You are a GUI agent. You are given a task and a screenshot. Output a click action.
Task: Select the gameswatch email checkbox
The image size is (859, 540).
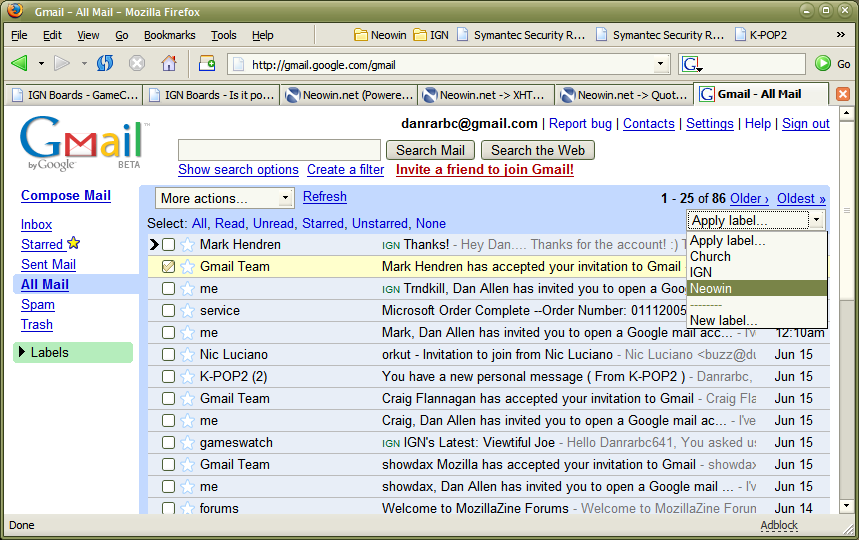(x=168, y=443)
